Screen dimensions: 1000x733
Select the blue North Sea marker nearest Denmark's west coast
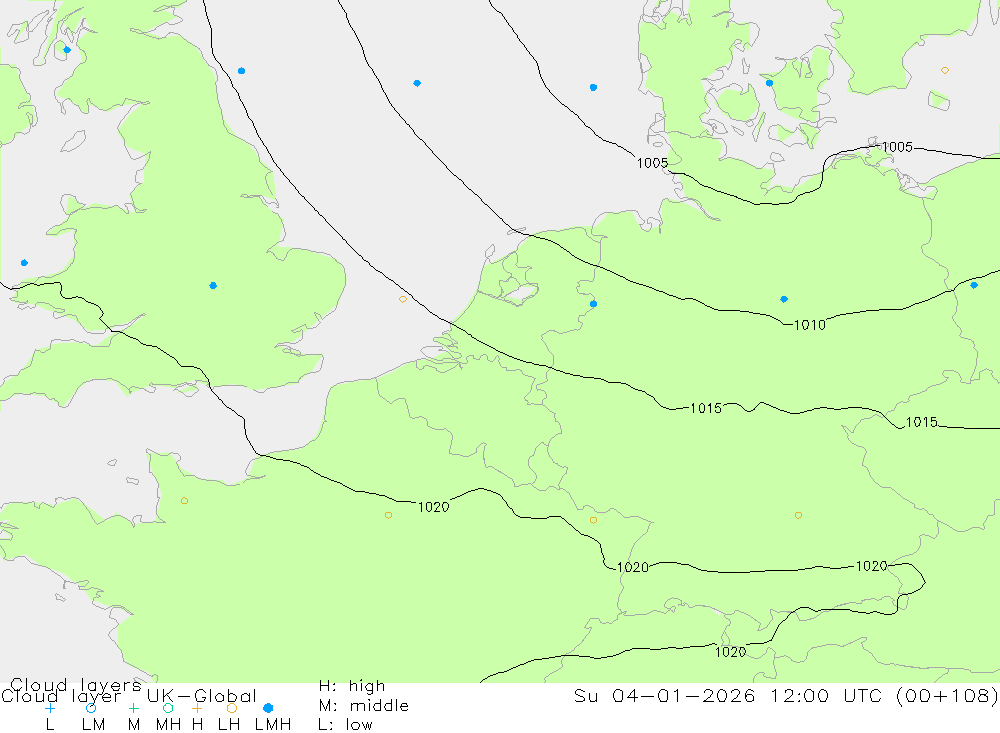pyautogui.click(x=593, y=87)
